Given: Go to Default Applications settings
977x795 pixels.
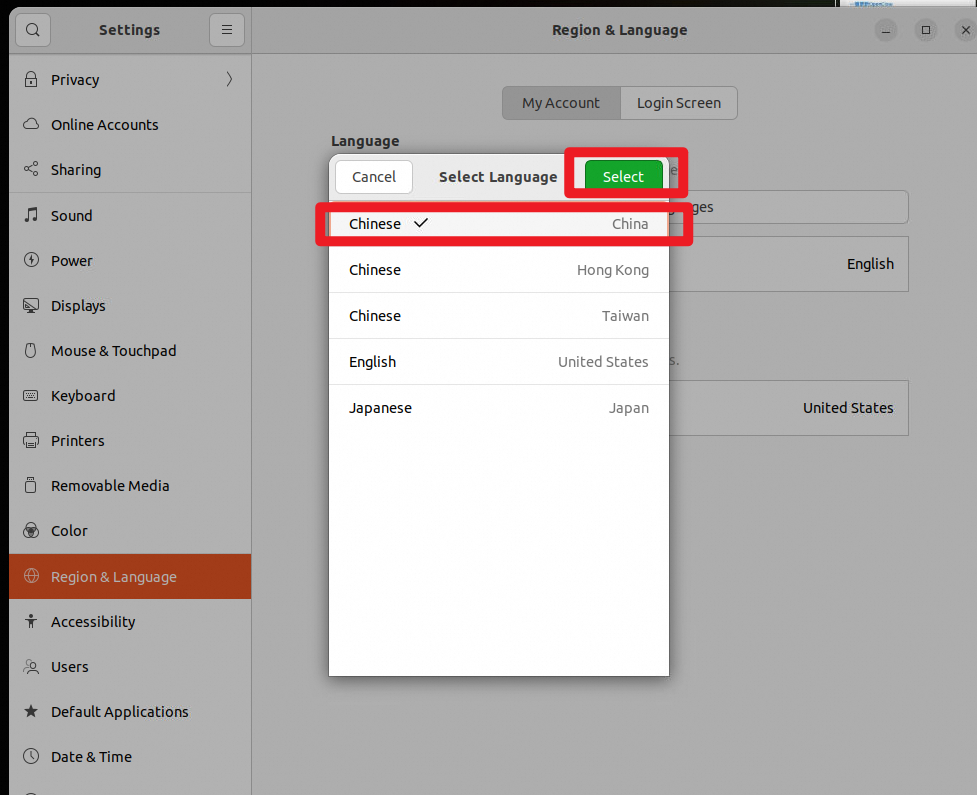Looking at the screenshot, I should click(130, 712).
